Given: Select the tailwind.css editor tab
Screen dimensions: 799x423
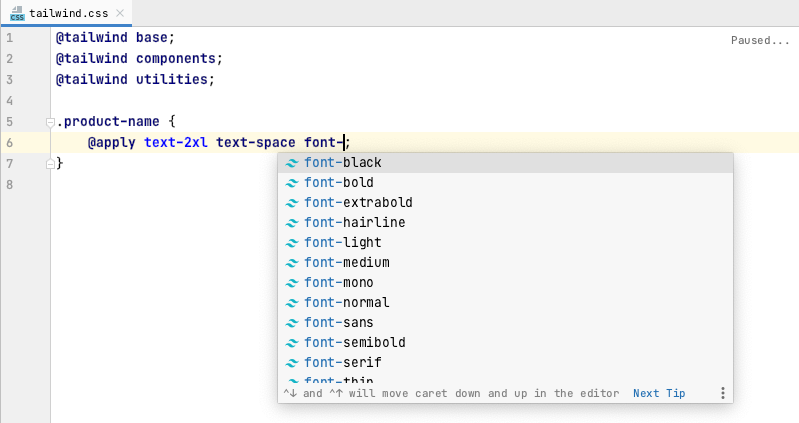Looking at the screenshot, I should pyautogui.click(x=66, y=13).
